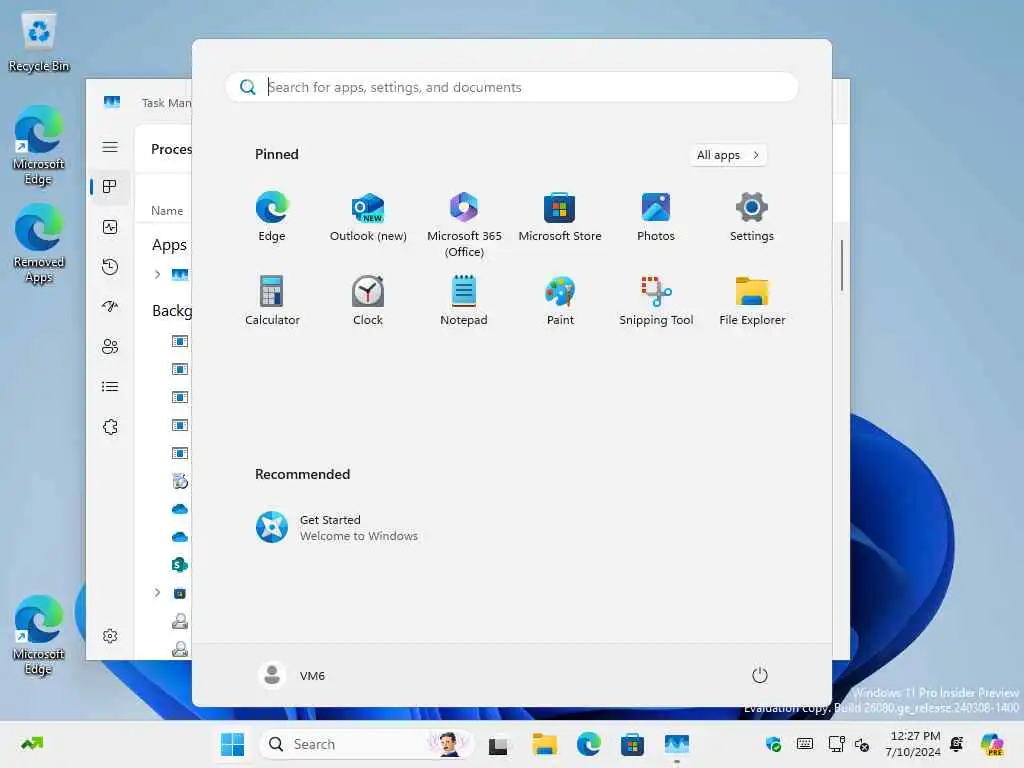The width and height of the screenshot is (1024, 768).
Task: Open Get Started recommended item
Action: pyautogui.click(x=337, y=528)
